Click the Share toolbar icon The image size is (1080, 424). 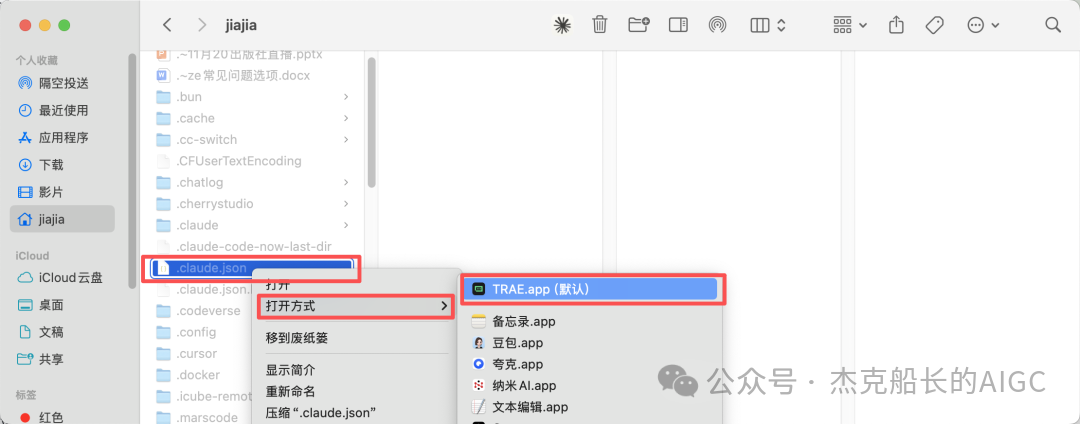point(895,25)
